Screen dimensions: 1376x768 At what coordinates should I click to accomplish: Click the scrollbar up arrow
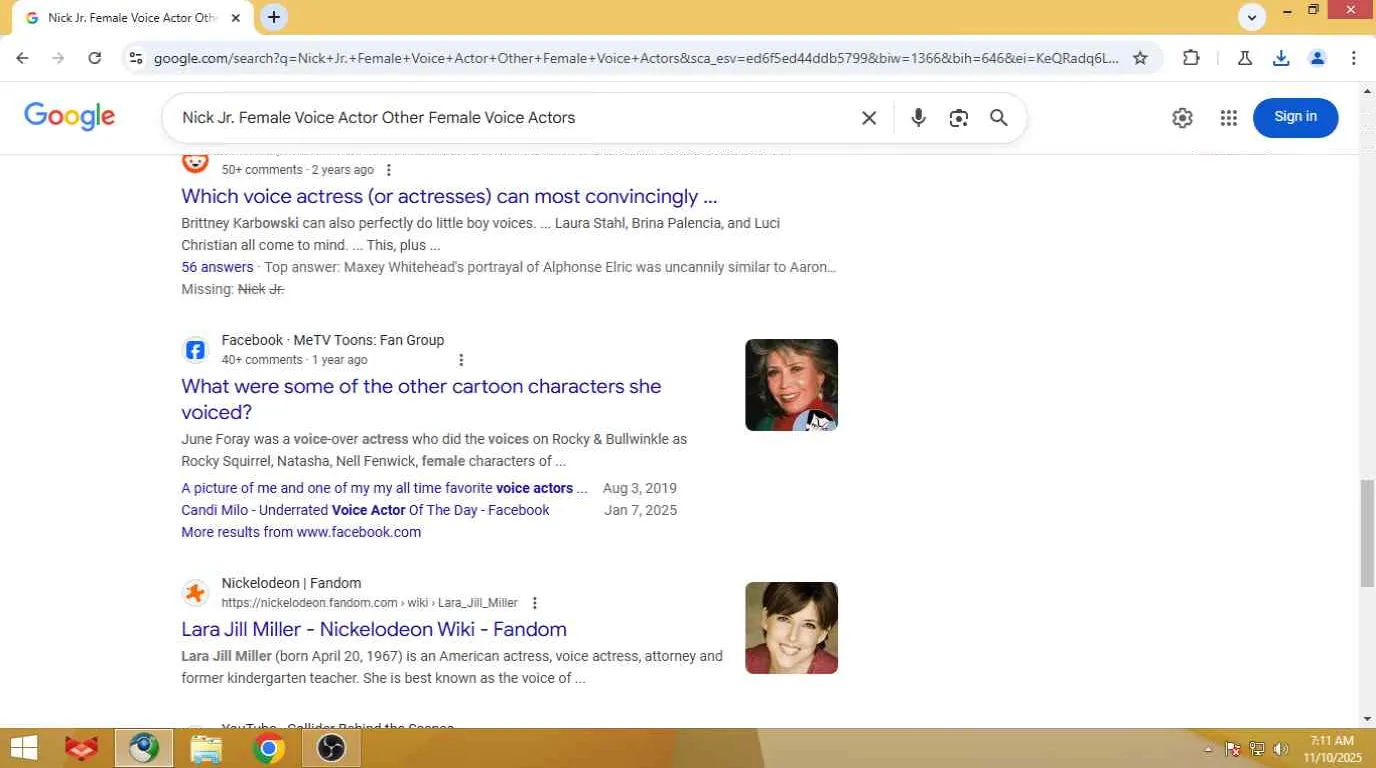(1367, 92)
